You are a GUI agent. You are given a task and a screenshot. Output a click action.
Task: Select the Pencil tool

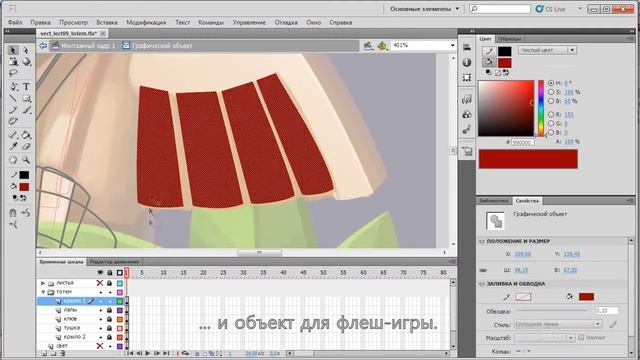[13, 110]
